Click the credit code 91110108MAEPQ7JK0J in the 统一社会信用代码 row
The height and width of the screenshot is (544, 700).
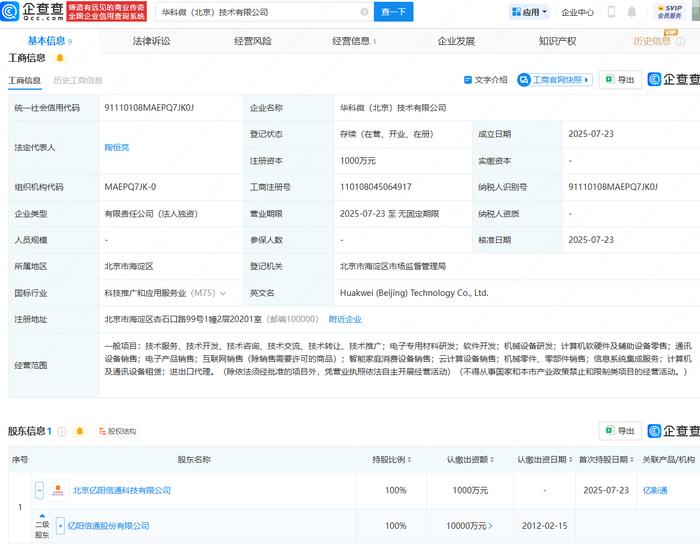tap(149, 108)
